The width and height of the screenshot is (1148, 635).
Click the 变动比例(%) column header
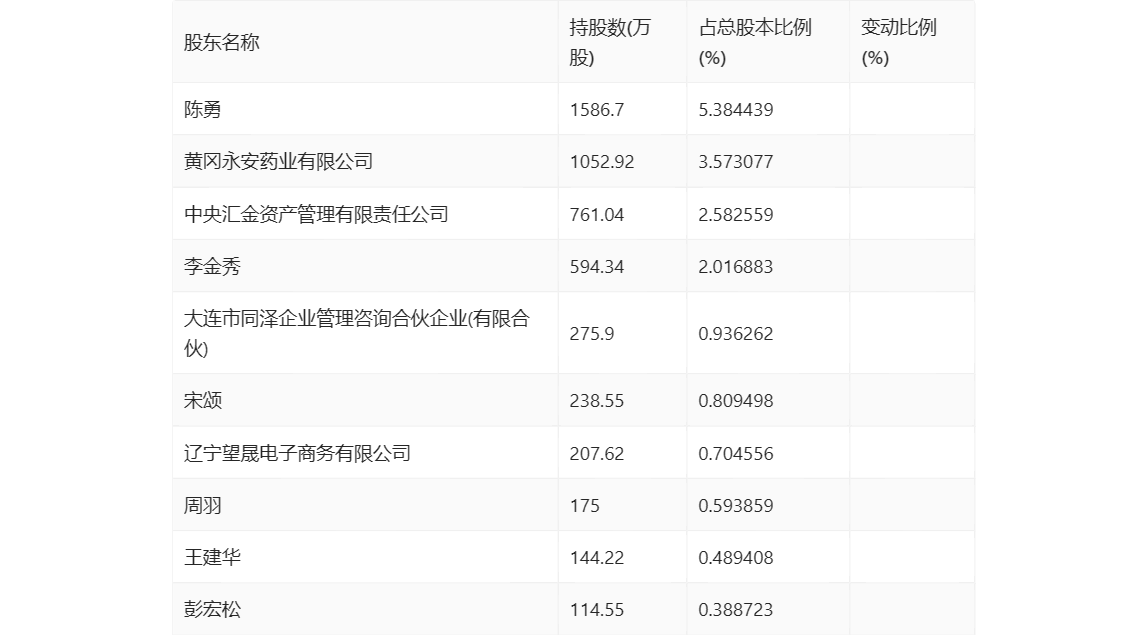[x=898, y=42]
